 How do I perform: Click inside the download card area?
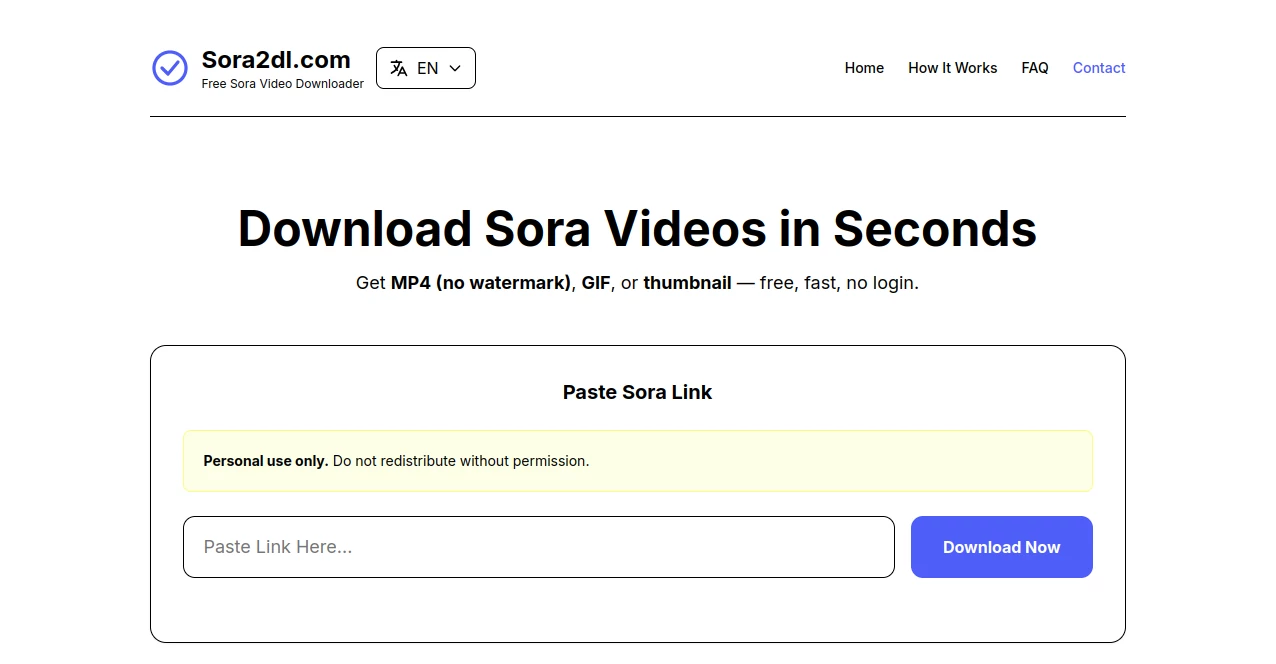tap(637, 610)
